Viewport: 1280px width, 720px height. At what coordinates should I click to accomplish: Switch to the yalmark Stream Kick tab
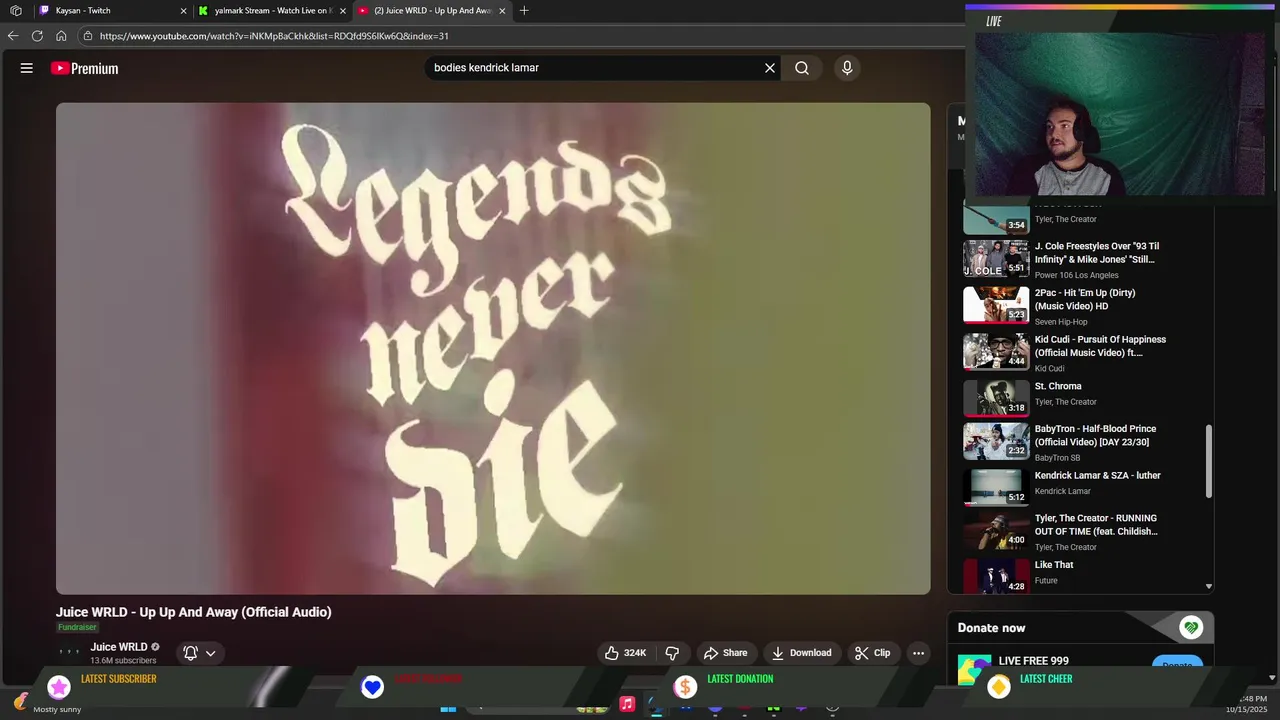tap(272, 11)
